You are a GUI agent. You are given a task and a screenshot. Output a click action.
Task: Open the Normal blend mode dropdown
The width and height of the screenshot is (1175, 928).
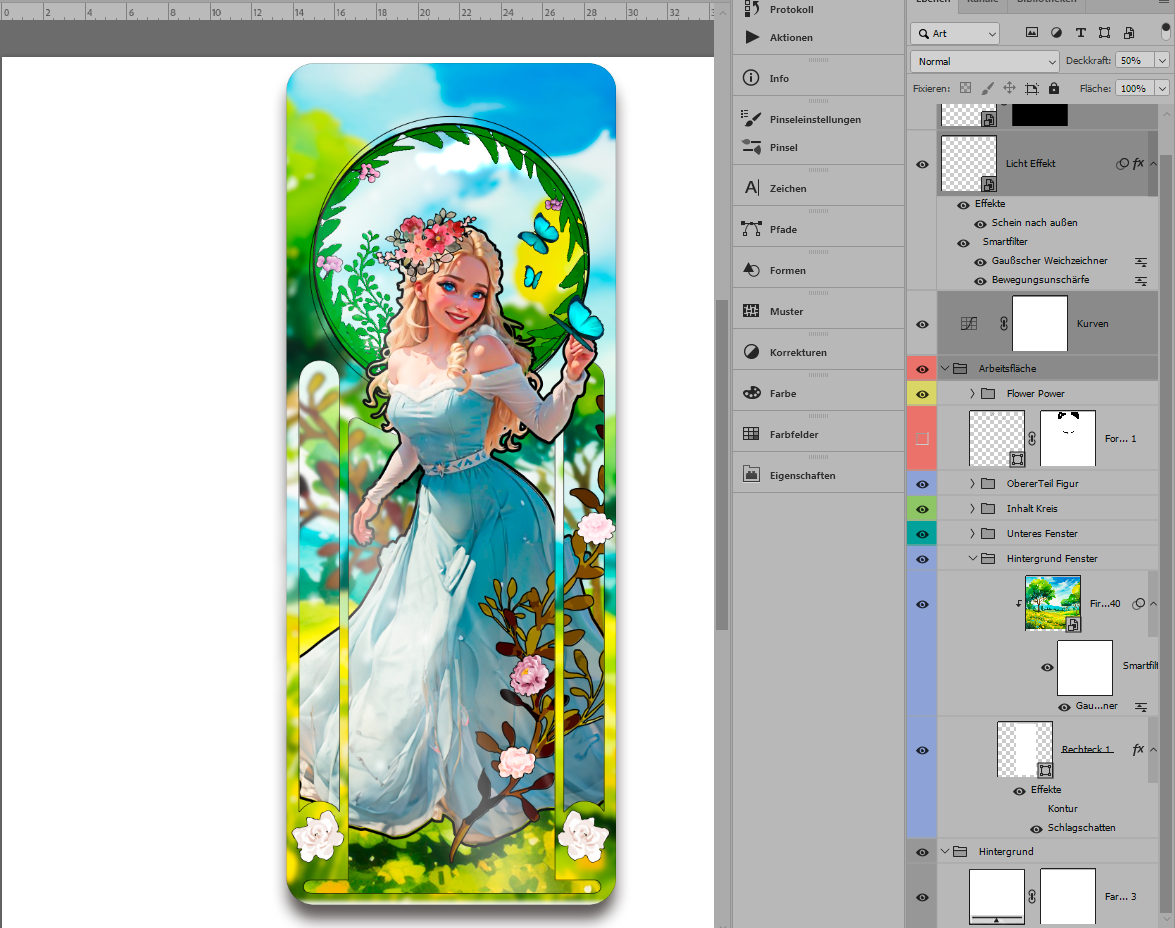pos(984,61)
